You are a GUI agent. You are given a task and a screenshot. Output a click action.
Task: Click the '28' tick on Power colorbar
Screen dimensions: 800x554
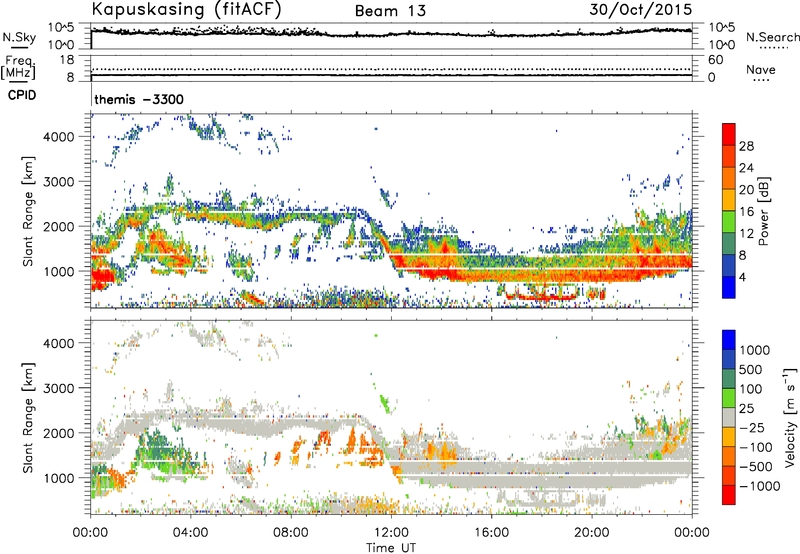pos(746,146)
